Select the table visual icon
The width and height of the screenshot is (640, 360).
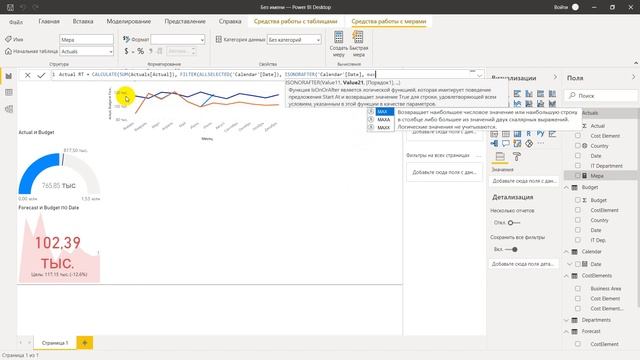pos(506,133)
